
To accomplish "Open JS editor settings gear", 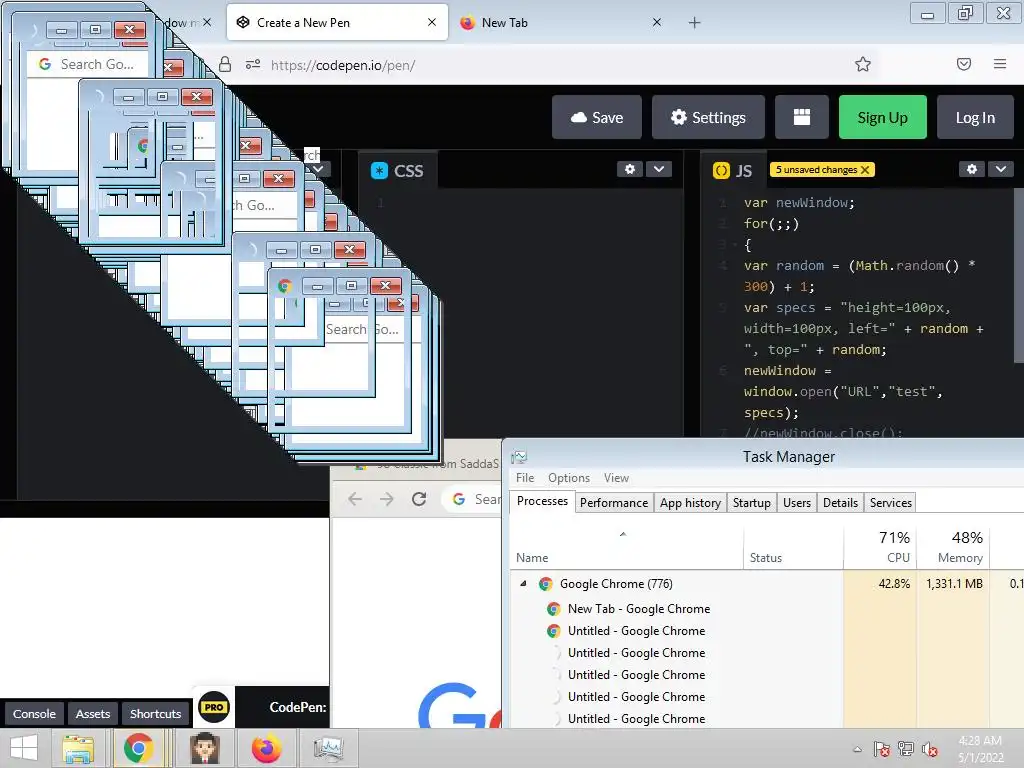I will pyautogui.click(x=972, y=169).
